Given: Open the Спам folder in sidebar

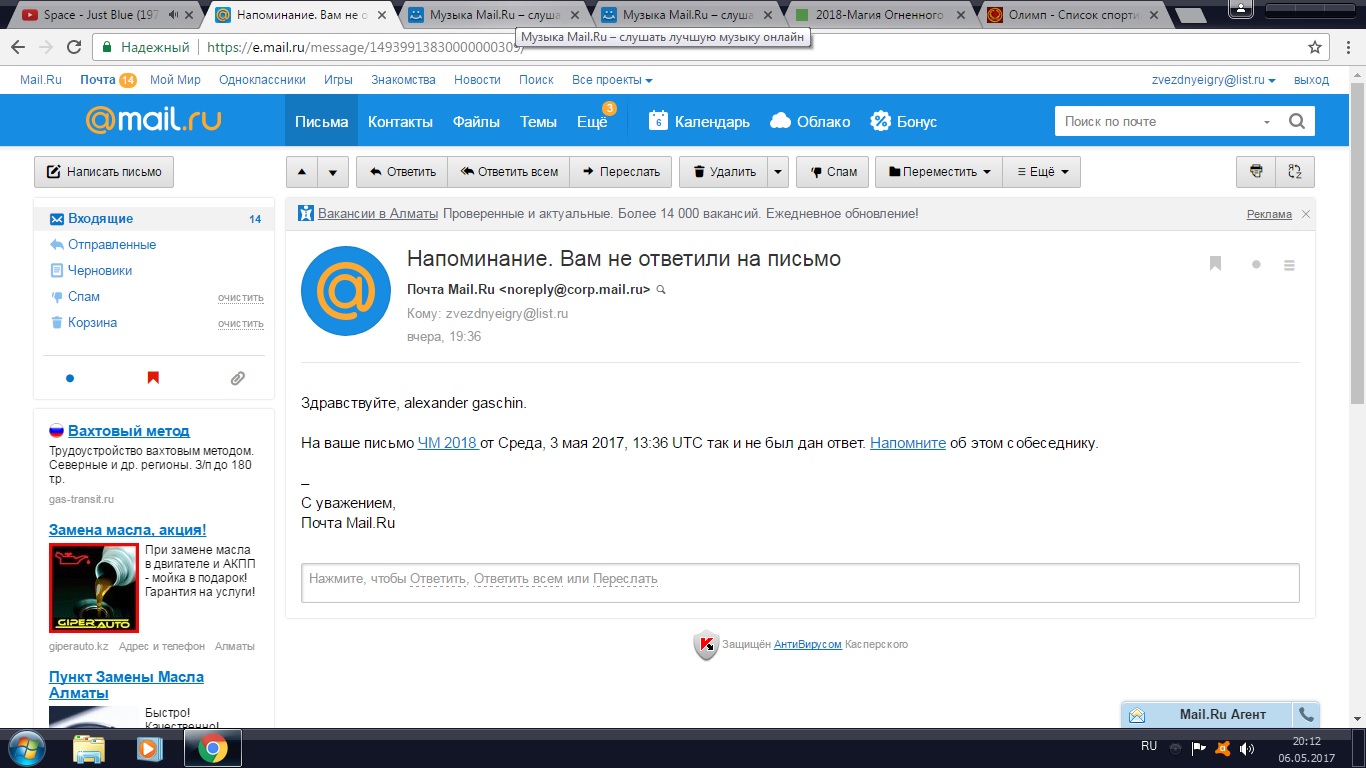Looking at the screenshot, I should click(x=84, y=296).
